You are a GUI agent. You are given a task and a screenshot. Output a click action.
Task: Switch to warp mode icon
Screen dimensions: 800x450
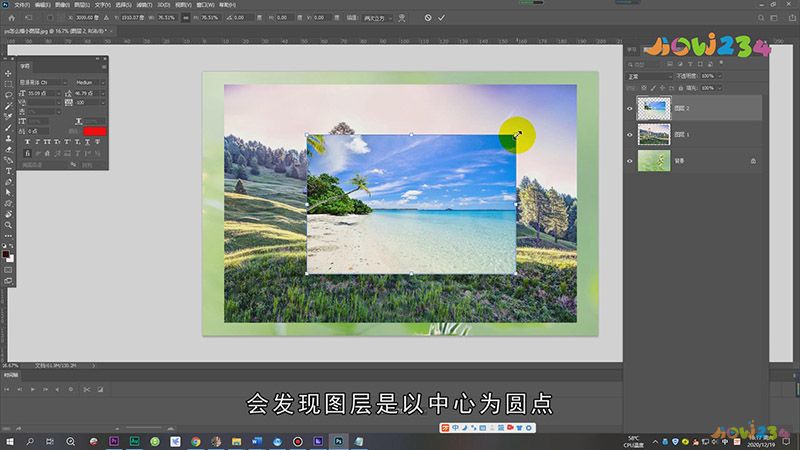click(402, 18)
